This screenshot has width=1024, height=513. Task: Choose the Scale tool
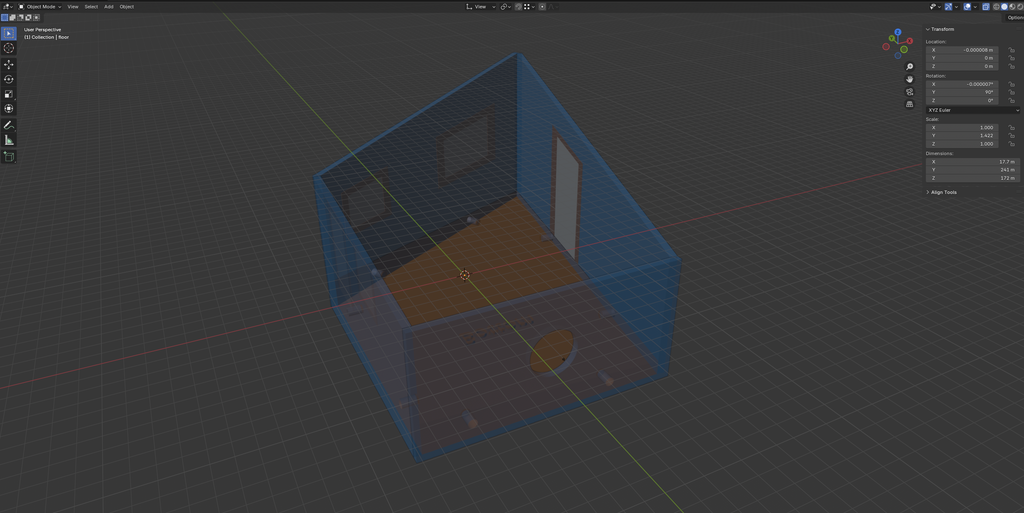tap(8, 94)
